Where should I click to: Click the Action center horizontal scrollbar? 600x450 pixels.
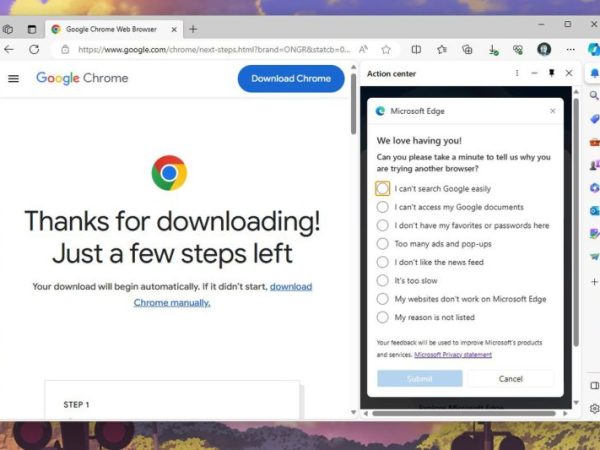[x=464, y=414]
